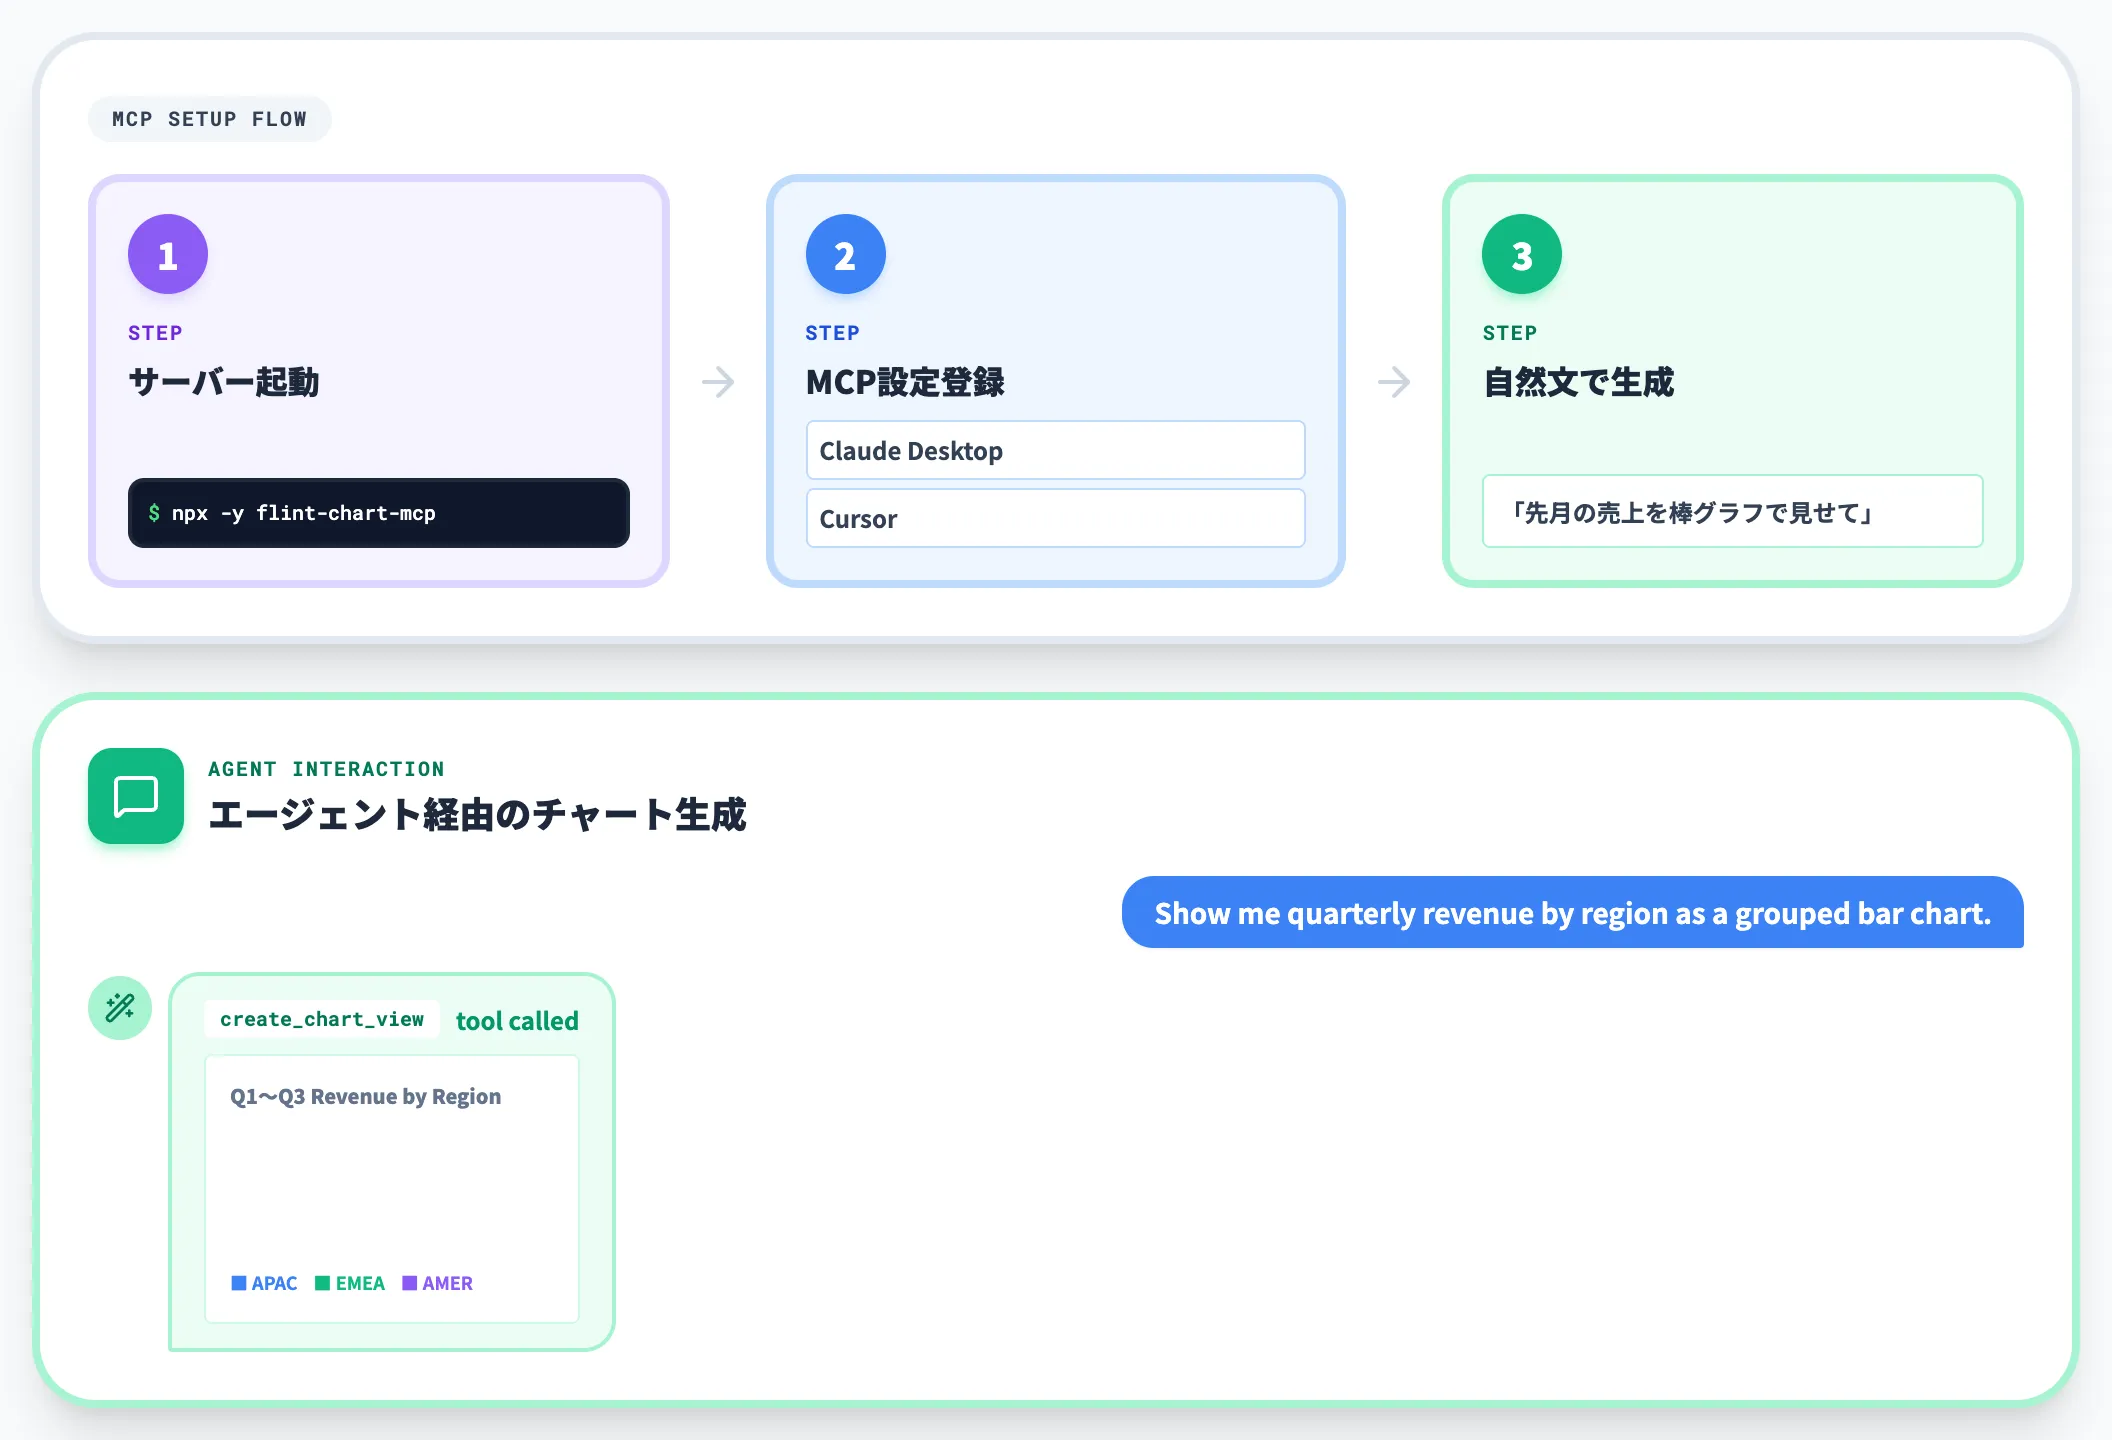Click the APAC legend label

pyautogui.click(x=274, y=1283)
